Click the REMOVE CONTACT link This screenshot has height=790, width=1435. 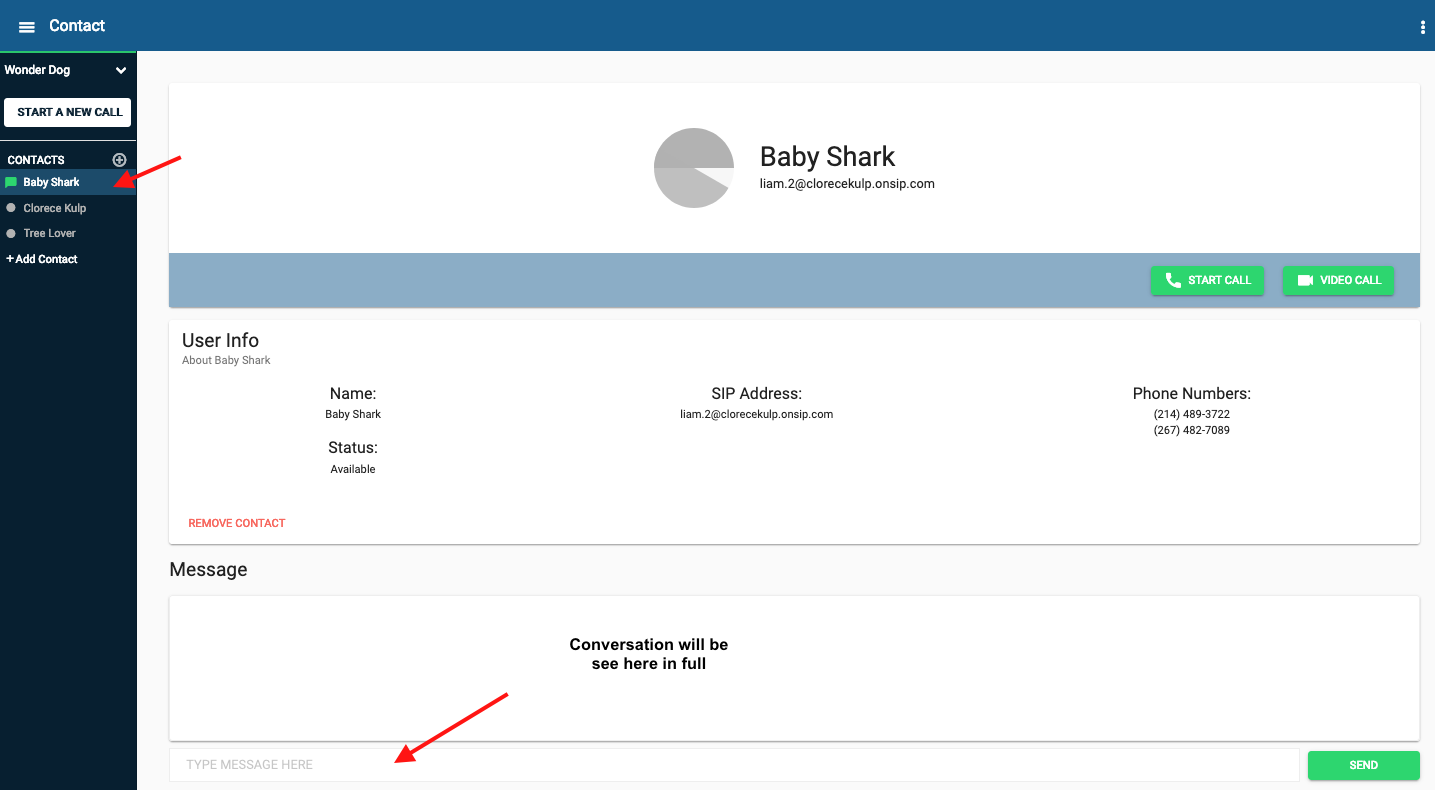click(x=236, y=522)
